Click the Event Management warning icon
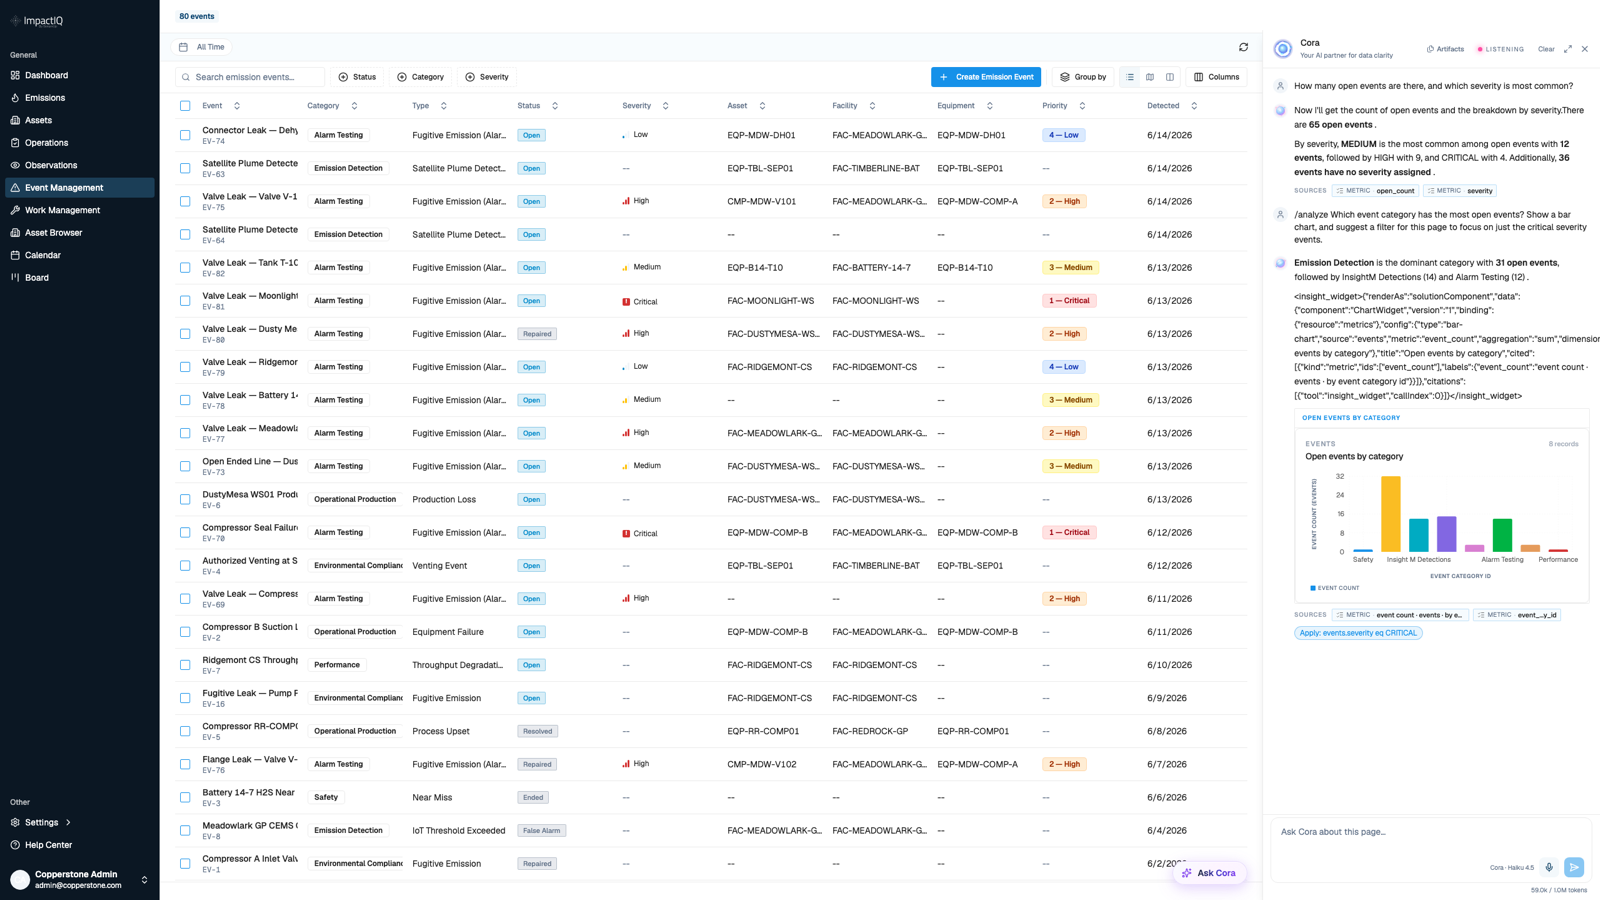Image resolution: width=1600 pixels, height=900 pixels. tap(15, 188)
